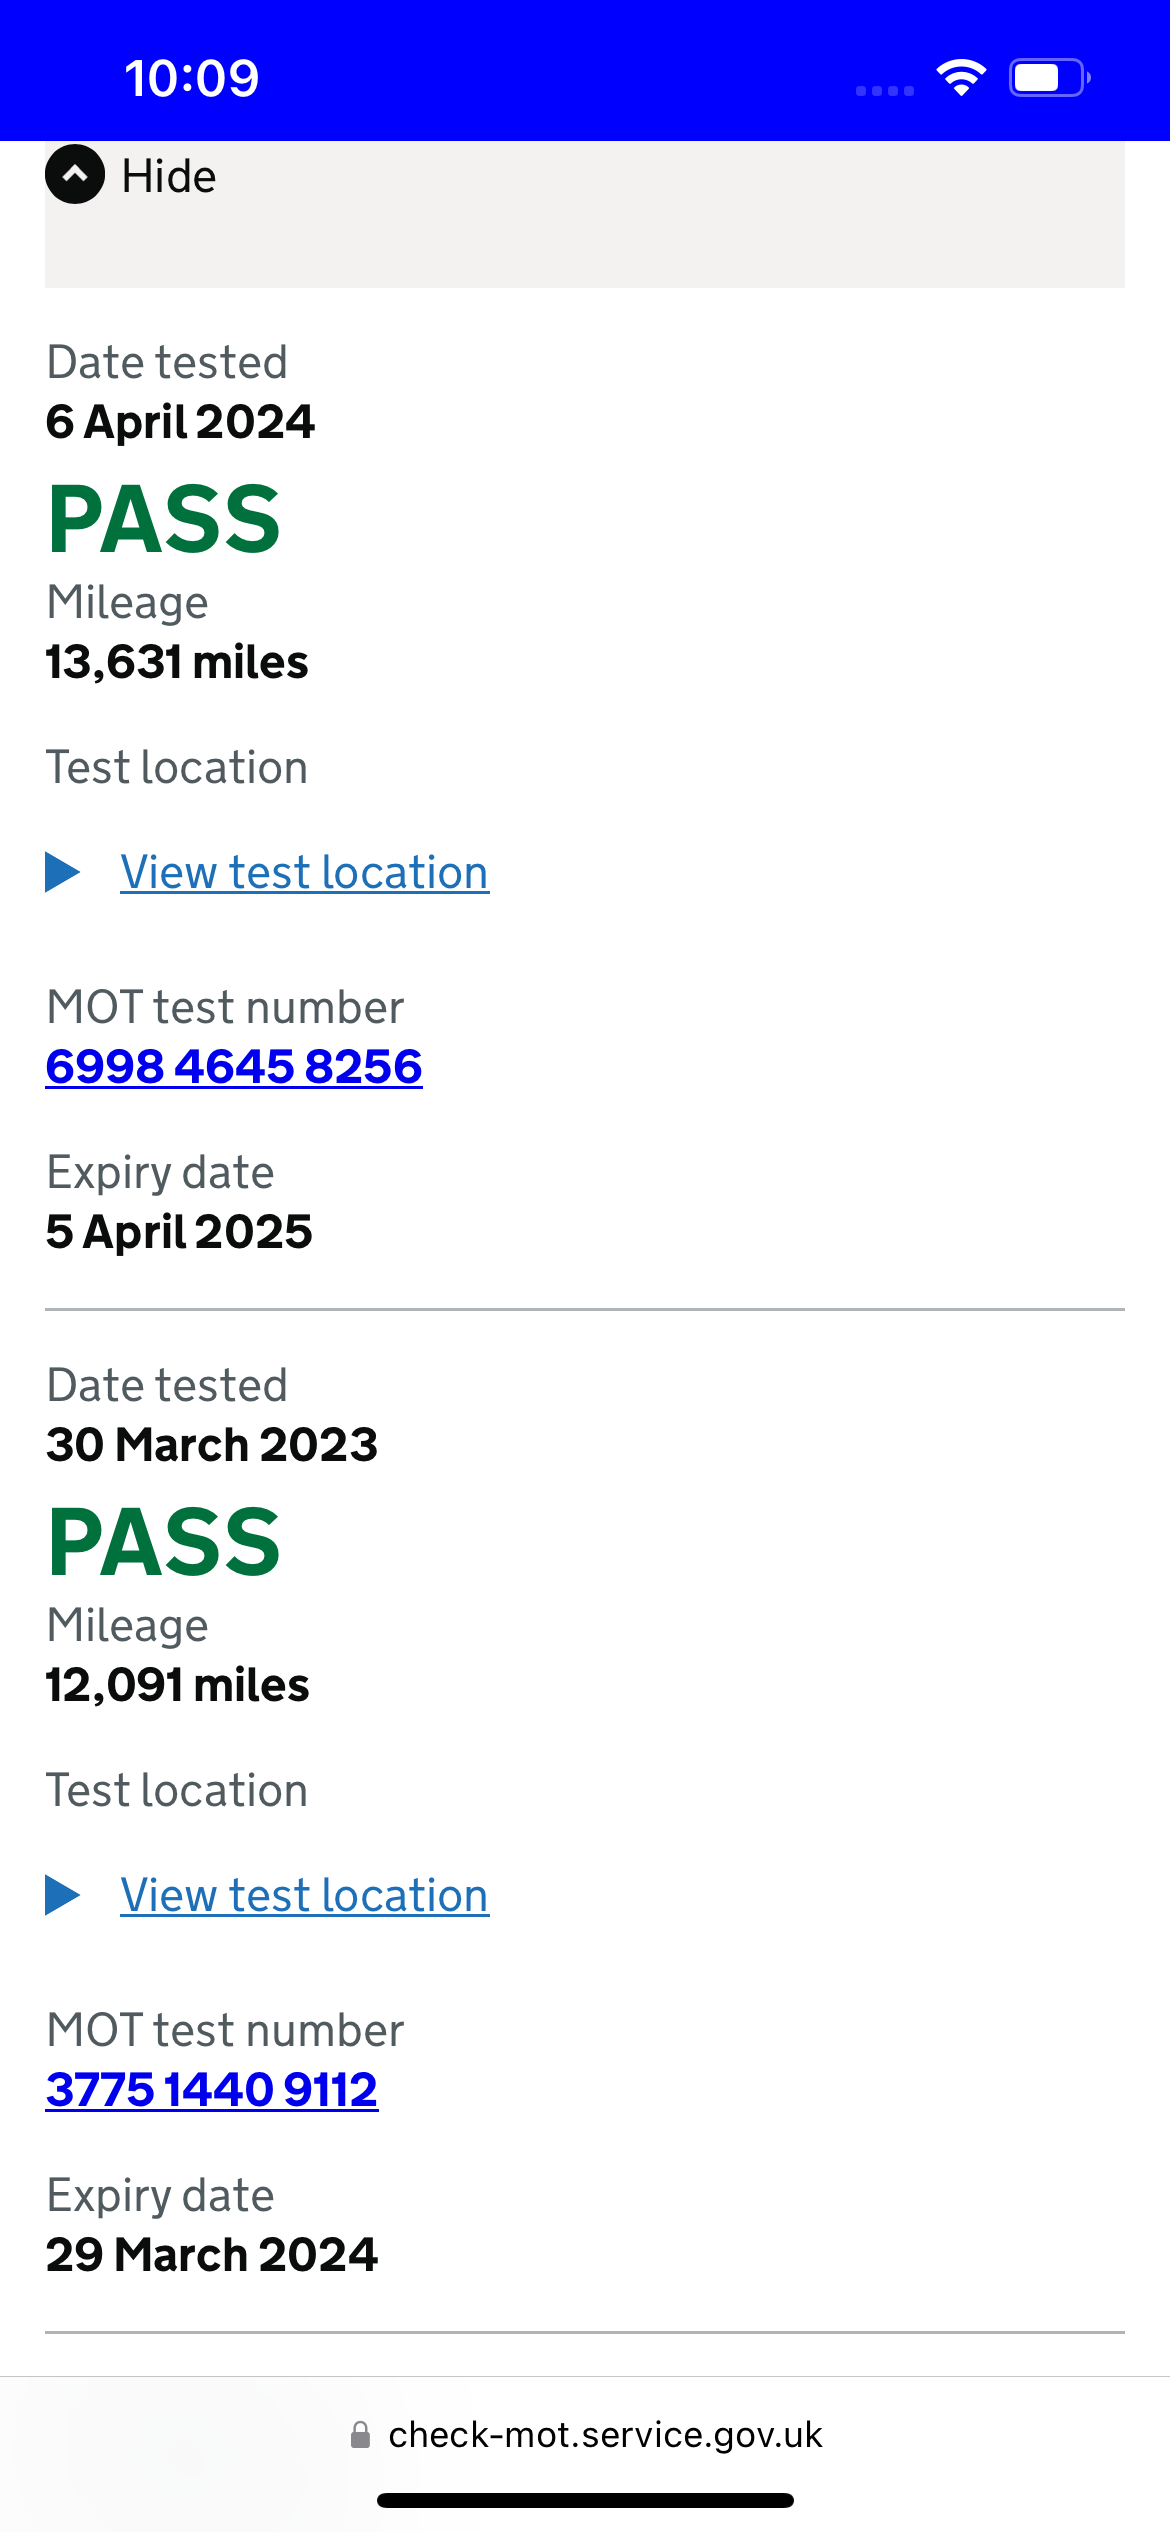The width and height of the screenshot is (1170, 2532).
Task: Tap the Wi-Fi status icon
Action: 961,78
